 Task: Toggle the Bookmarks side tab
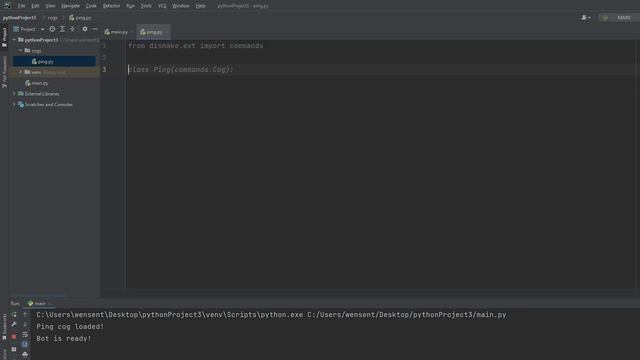4,327
